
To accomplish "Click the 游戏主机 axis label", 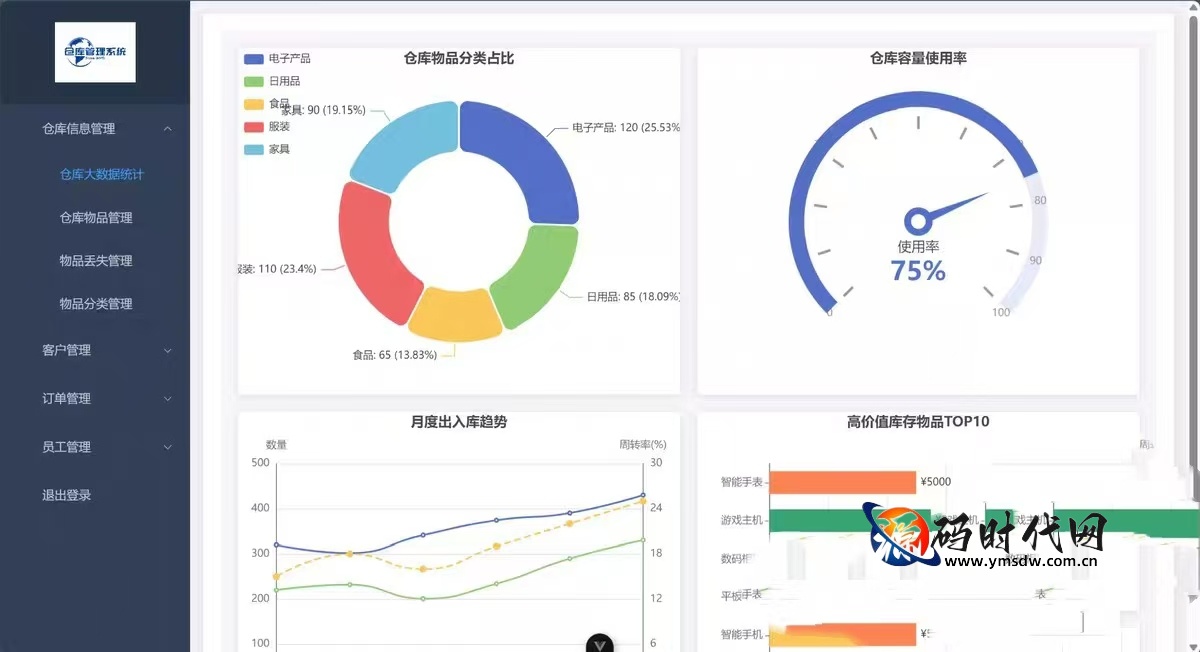I will click(741, 520).
